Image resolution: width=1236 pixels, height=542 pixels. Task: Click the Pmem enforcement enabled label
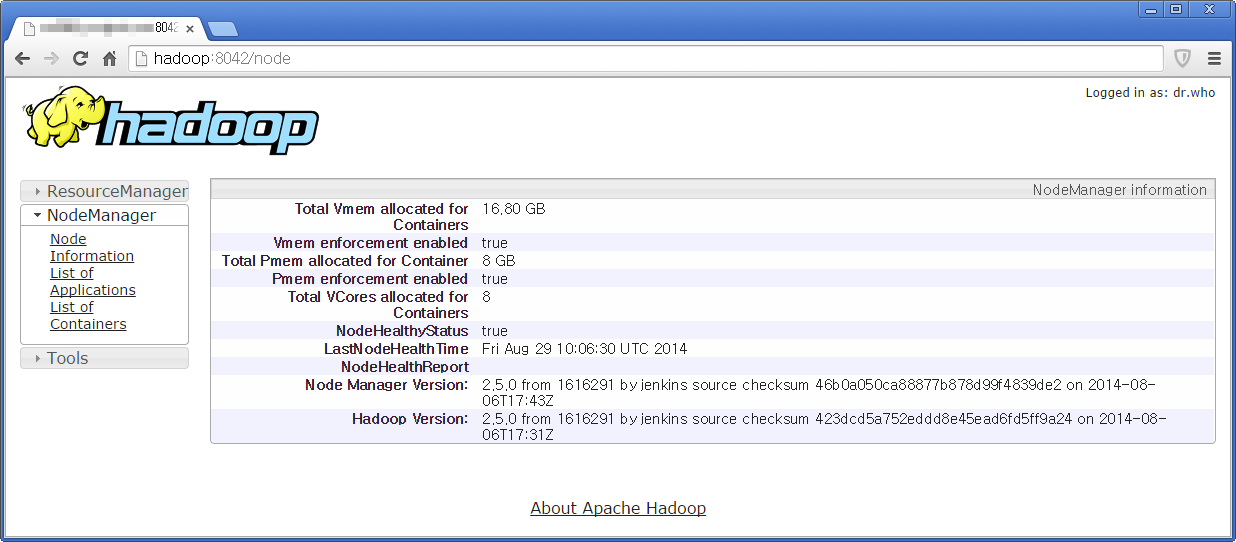click(x=370, y=279)
